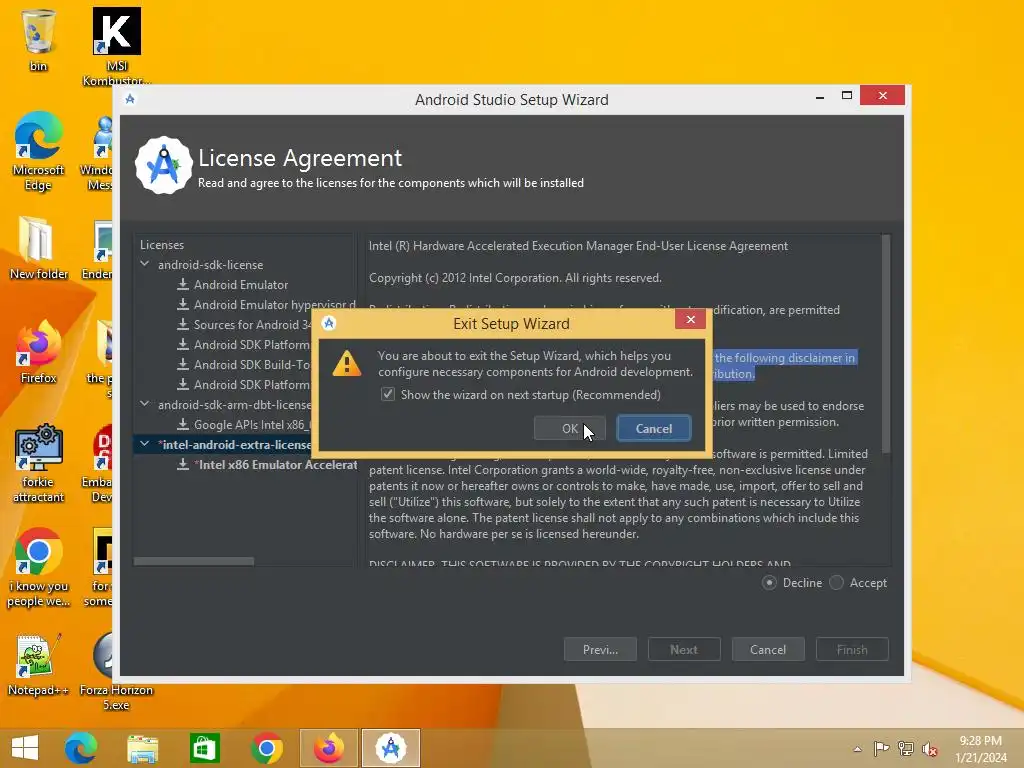Click Android Studio icon in wizard title bar
This screenshot has height=768, width=1024.
coord(130,99)
